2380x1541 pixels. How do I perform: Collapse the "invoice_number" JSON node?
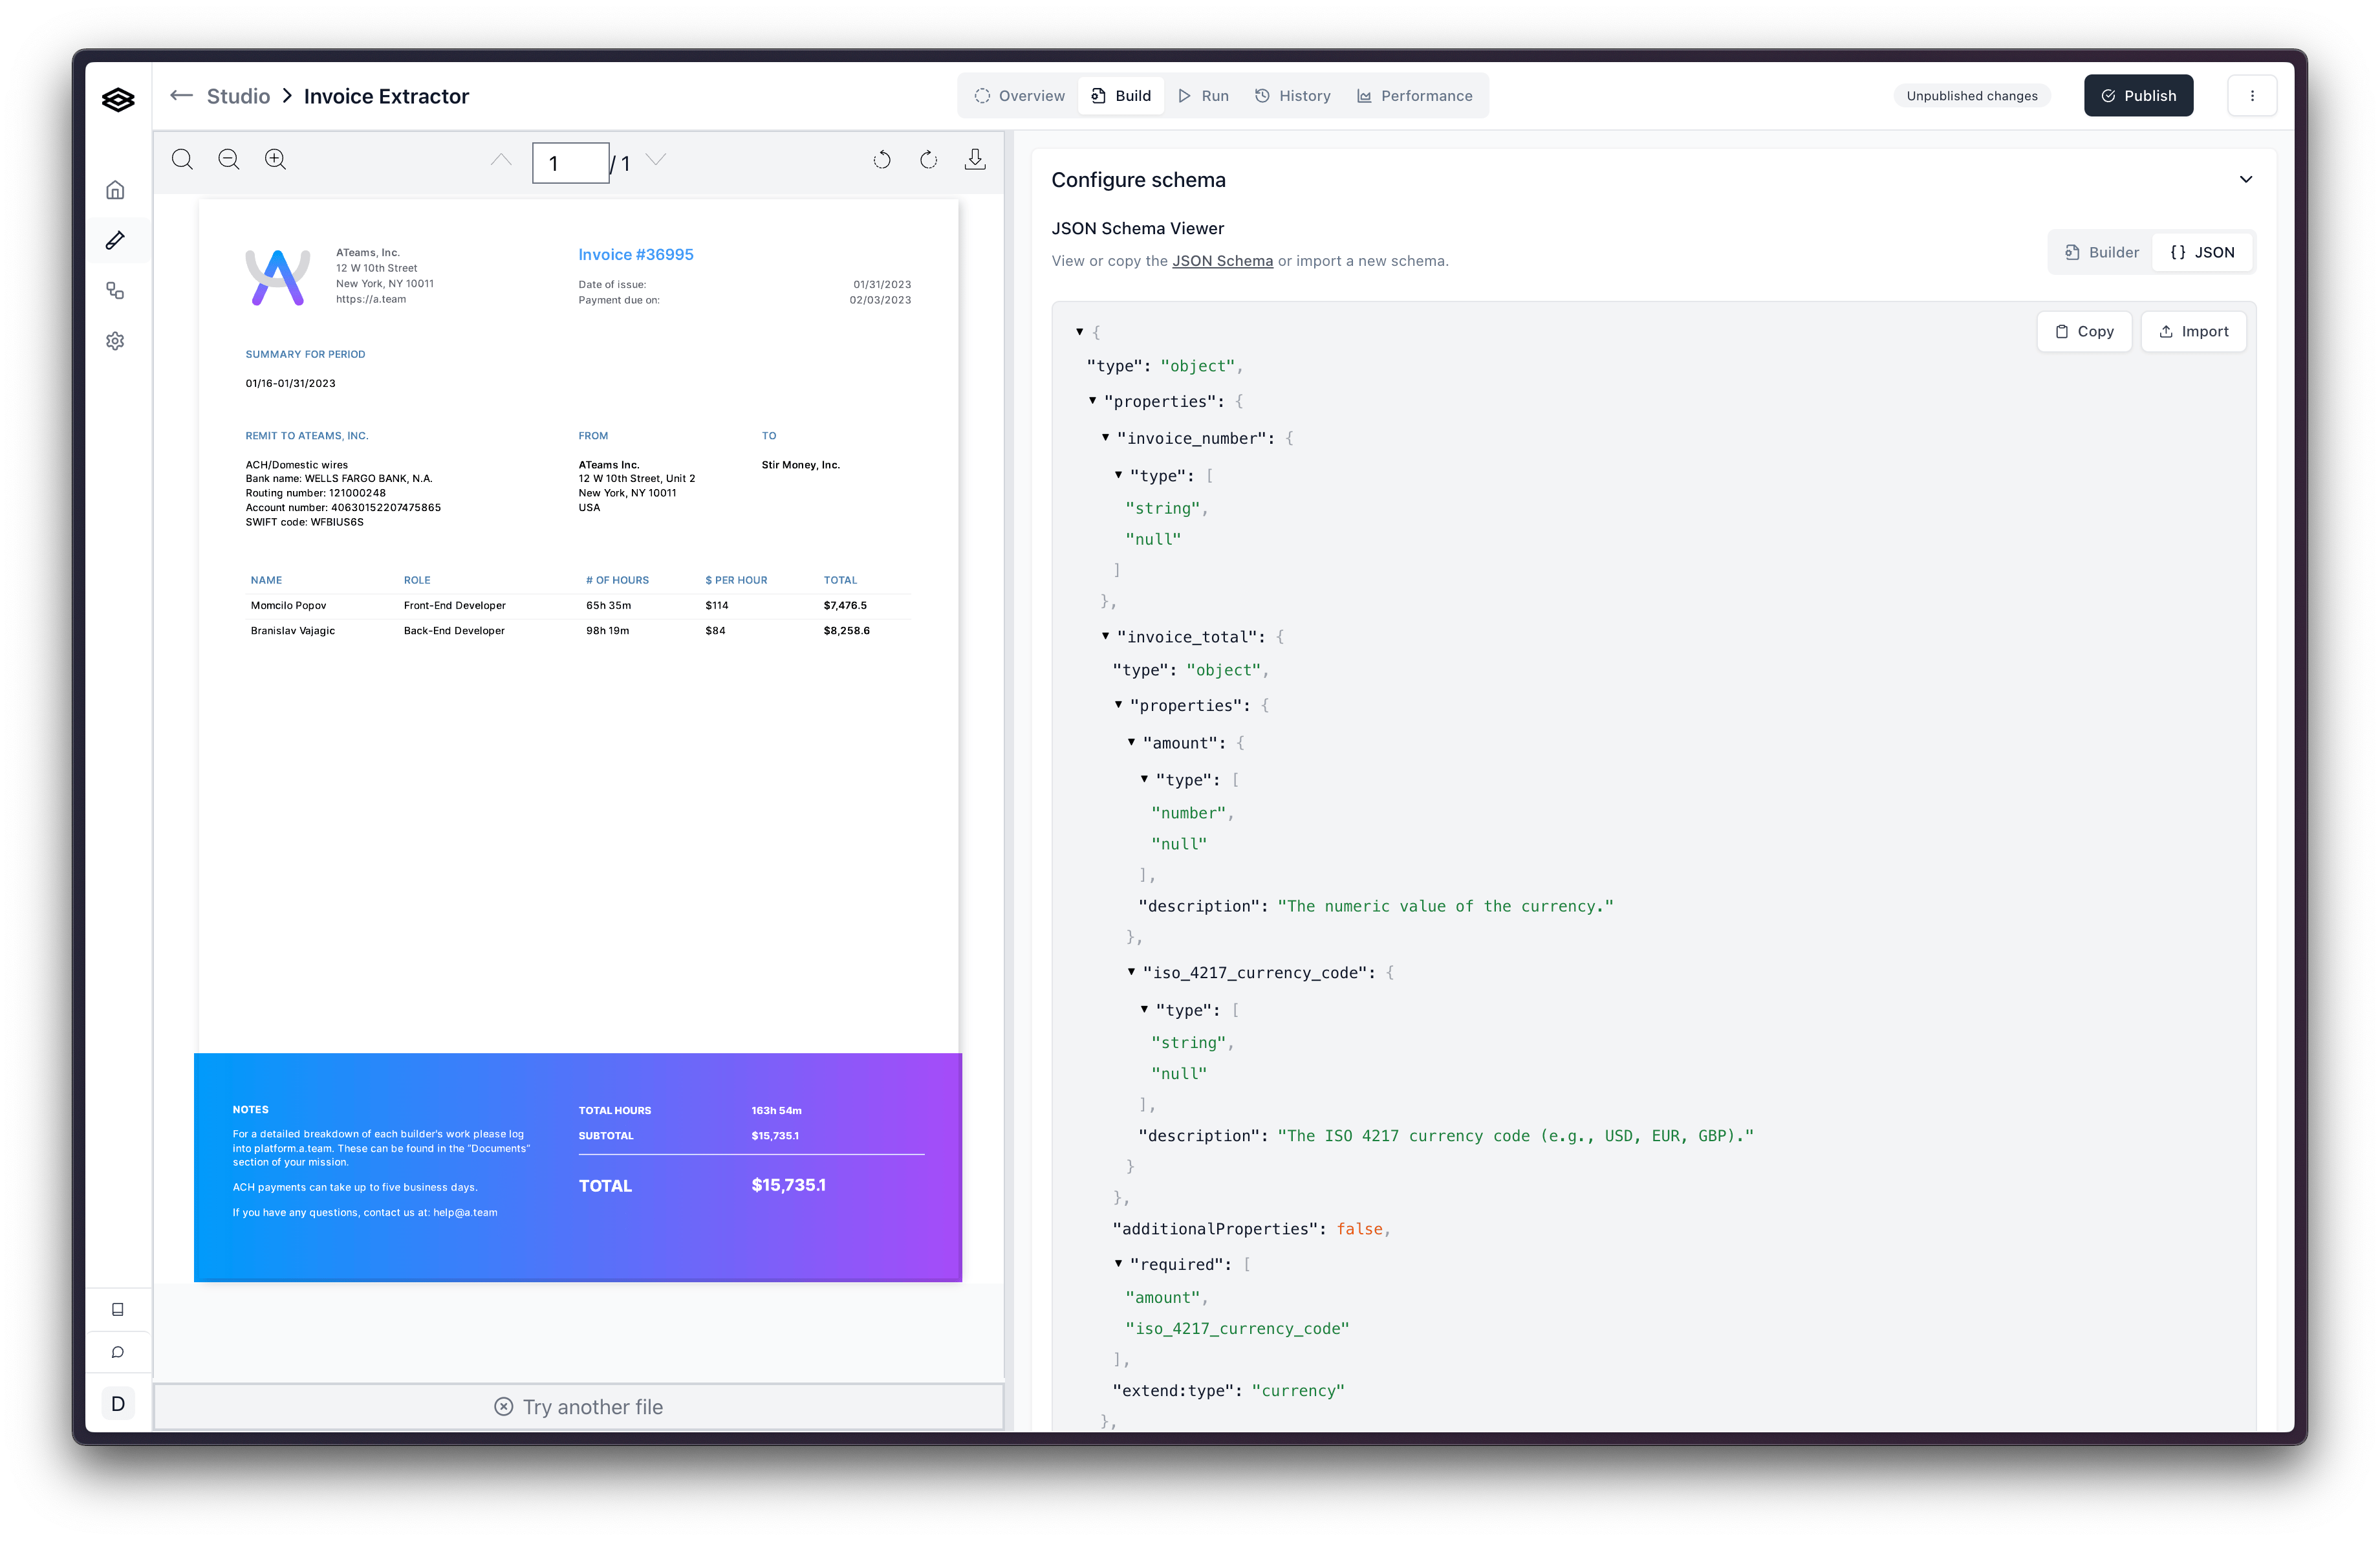(x=1106, y=438)
